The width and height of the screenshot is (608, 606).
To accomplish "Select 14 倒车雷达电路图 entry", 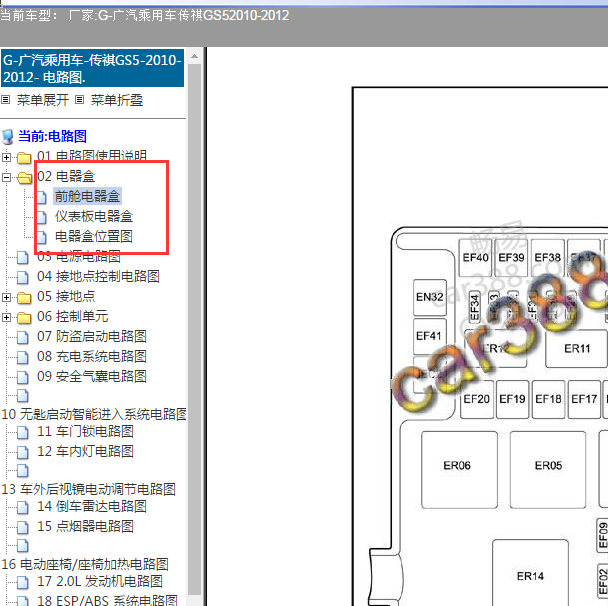I will (x=92, y=506).
